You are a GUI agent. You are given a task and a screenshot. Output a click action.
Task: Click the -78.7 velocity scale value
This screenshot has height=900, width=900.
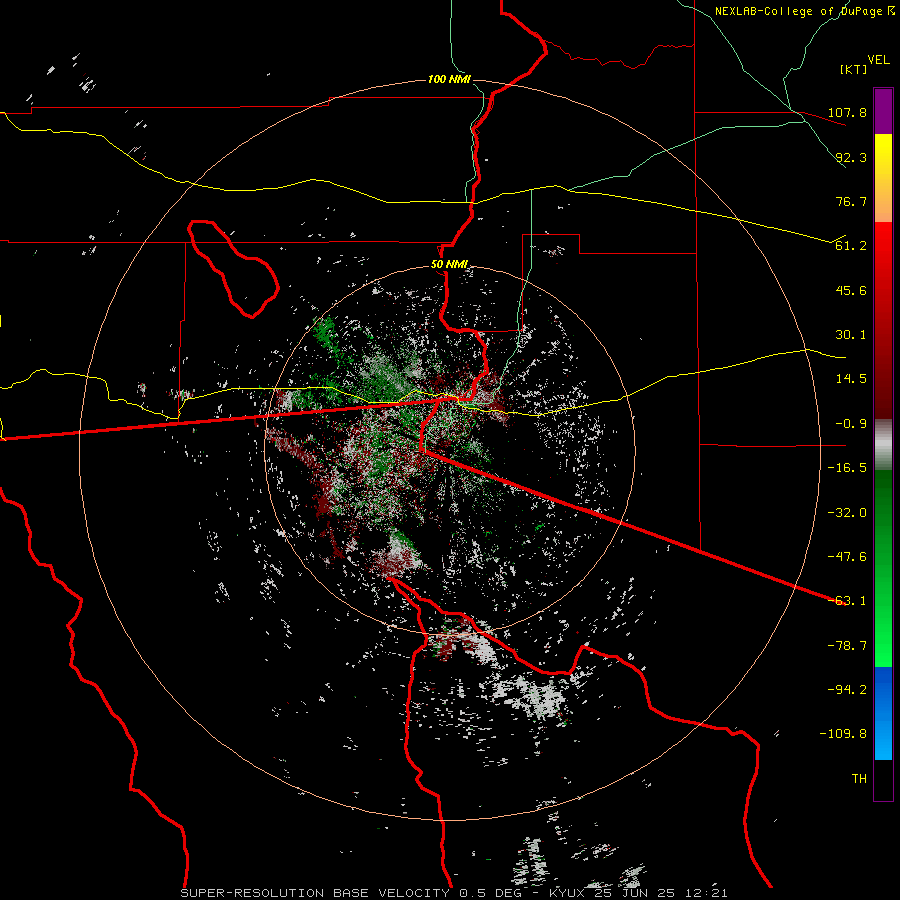click(x=847, y=646)
